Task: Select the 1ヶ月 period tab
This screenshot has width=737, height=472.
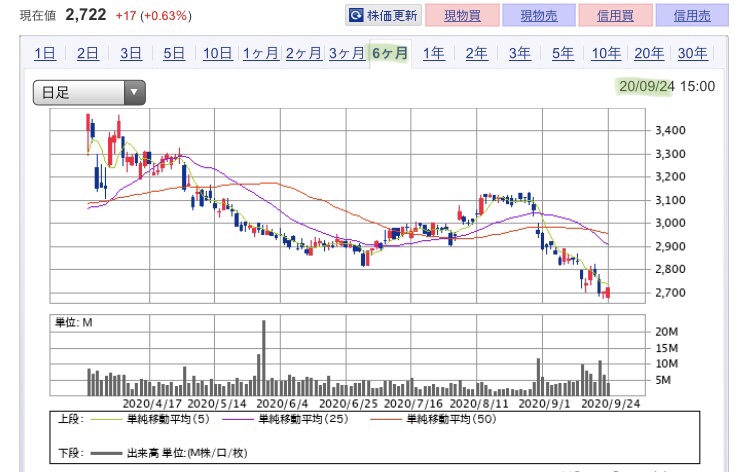Action: point(260,53)
